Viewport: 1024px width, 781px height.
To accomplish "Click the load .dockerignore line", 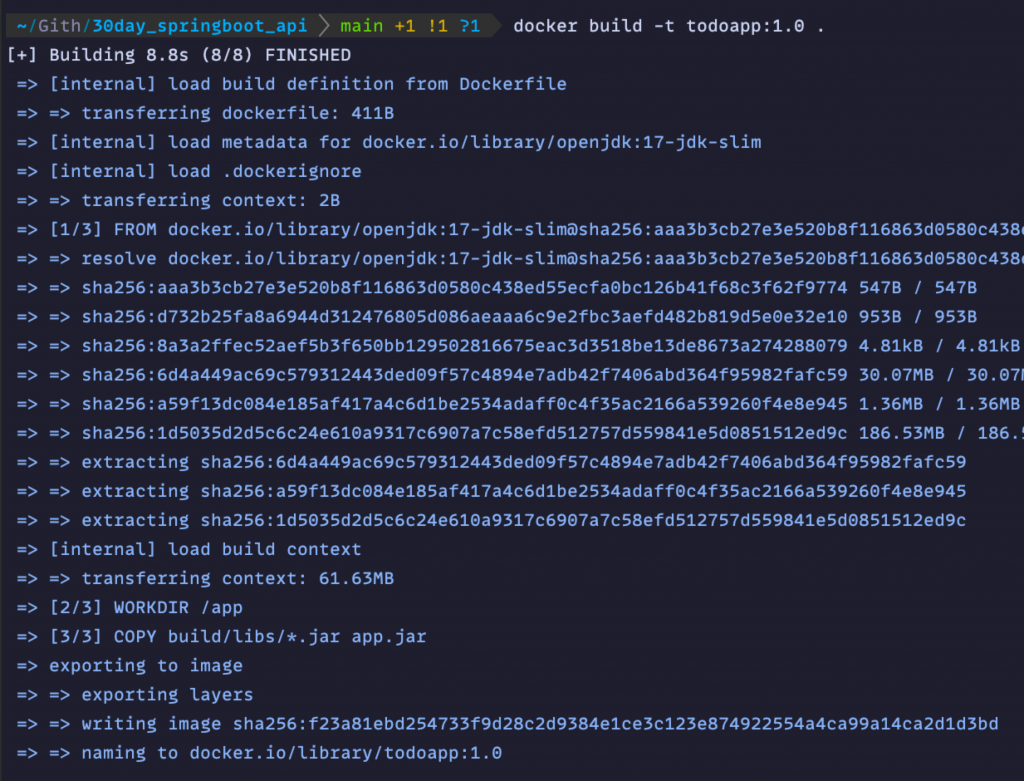I will [x=205, y=171].
